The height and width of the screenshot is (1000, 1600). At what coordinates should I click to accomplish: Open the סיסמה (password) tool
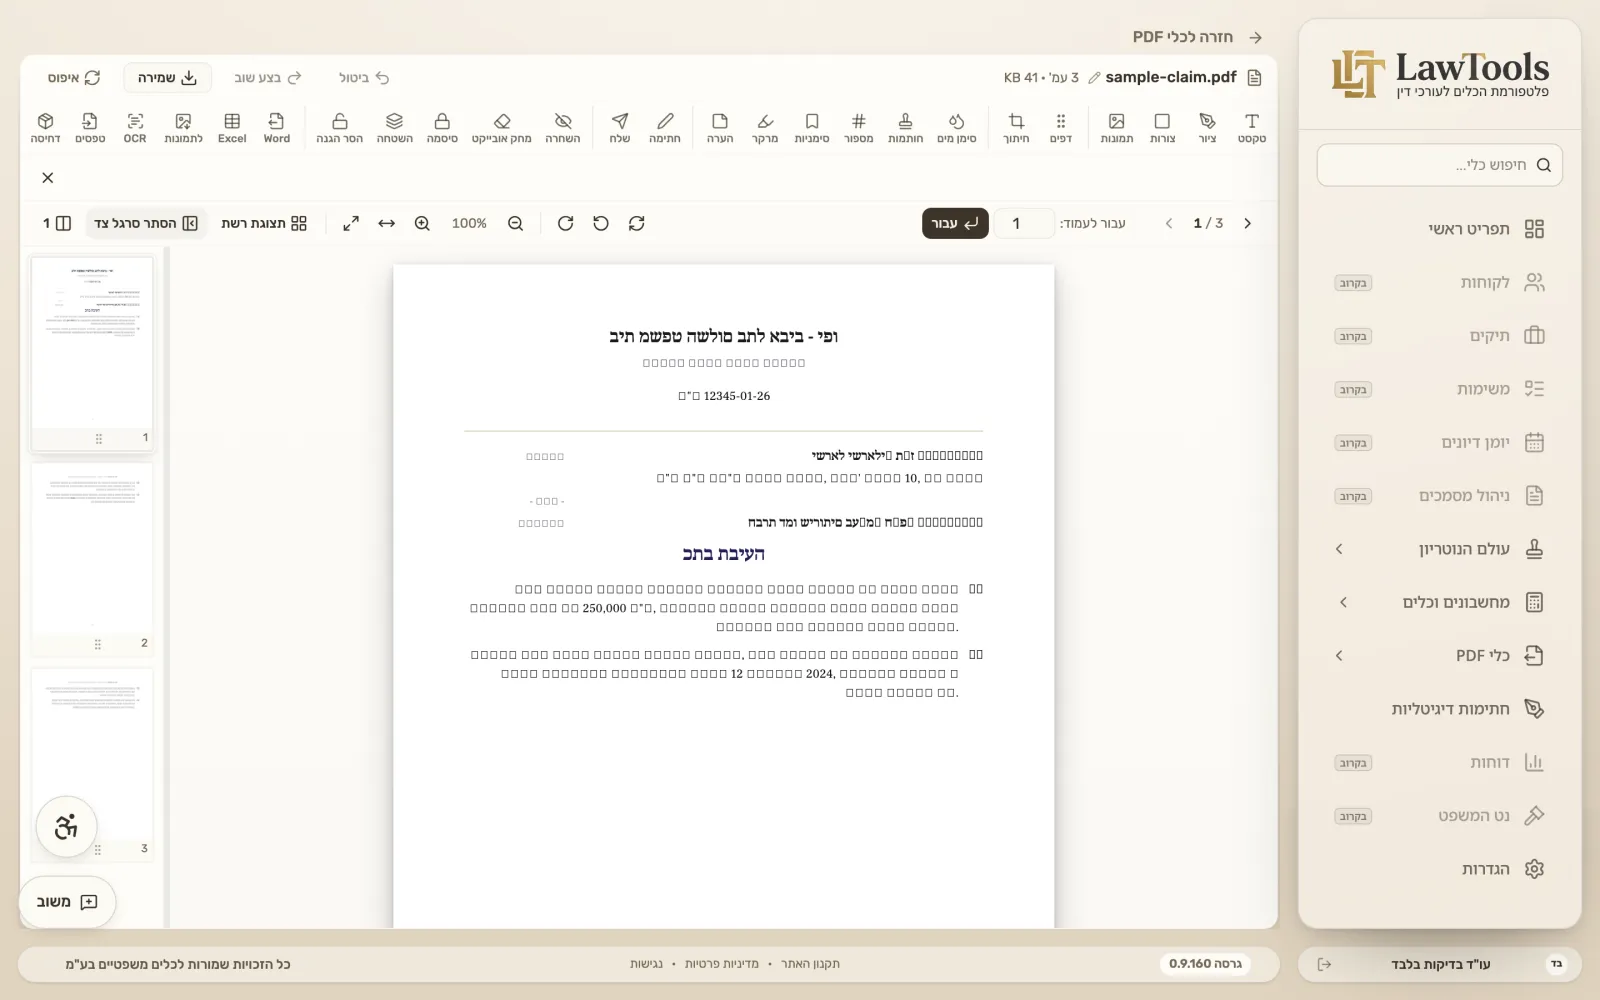[x=442, y=128]
